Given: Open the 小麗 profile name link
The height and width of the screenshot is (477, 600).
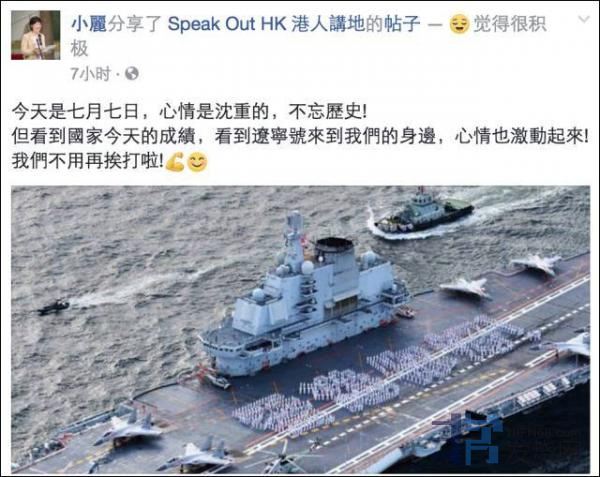Looking at the screenshot, I should [x=89, y=24].
